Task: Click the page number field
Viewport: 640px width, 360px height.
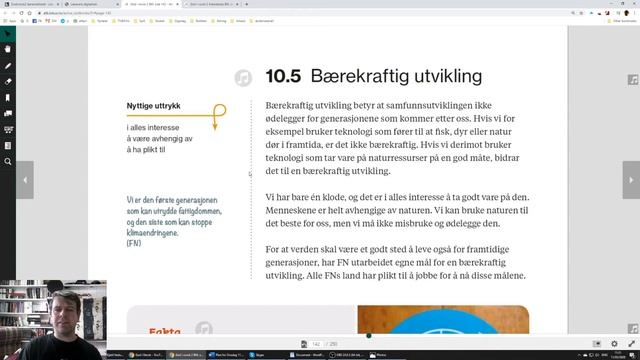Action: tap(316, 344)
